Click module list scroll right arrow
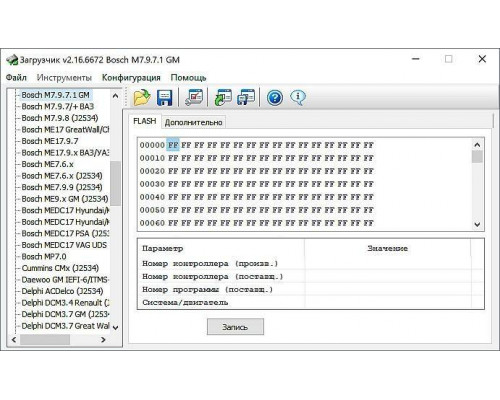500x400 pixels. (103, 340)
